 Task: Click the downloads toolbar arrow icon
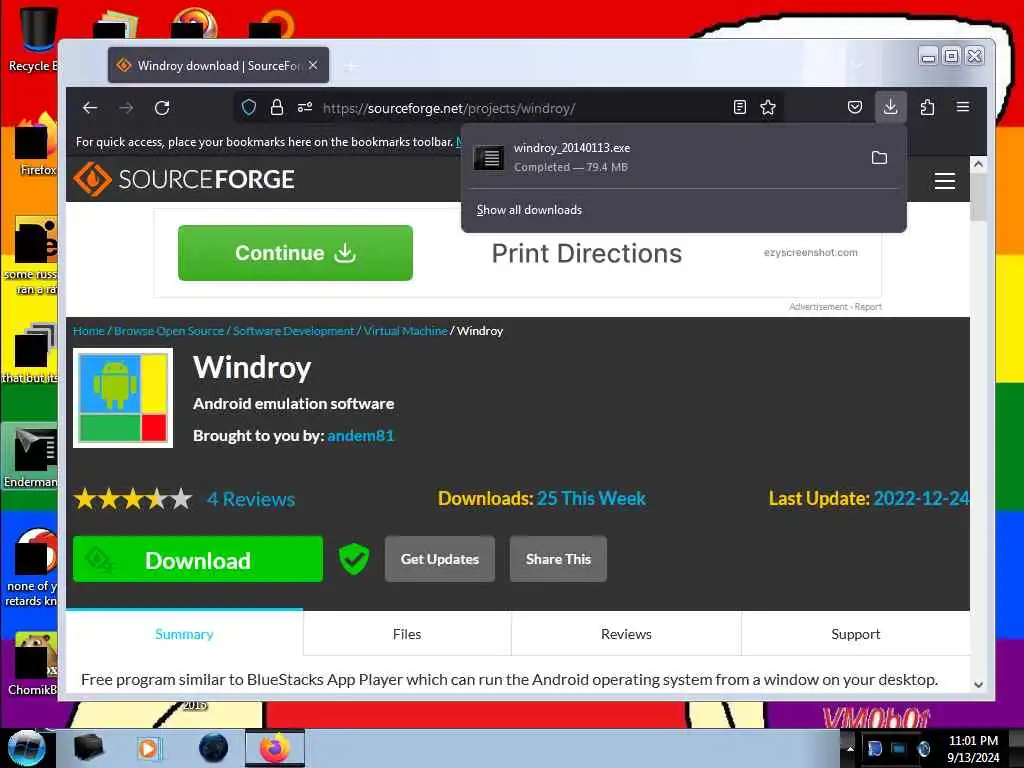890,107
